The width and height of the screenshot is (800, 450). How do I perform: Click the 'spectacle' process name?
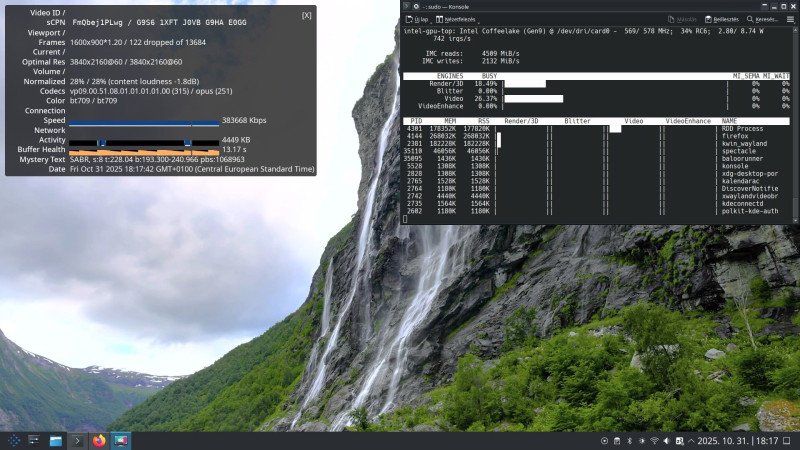coord(739,151)
